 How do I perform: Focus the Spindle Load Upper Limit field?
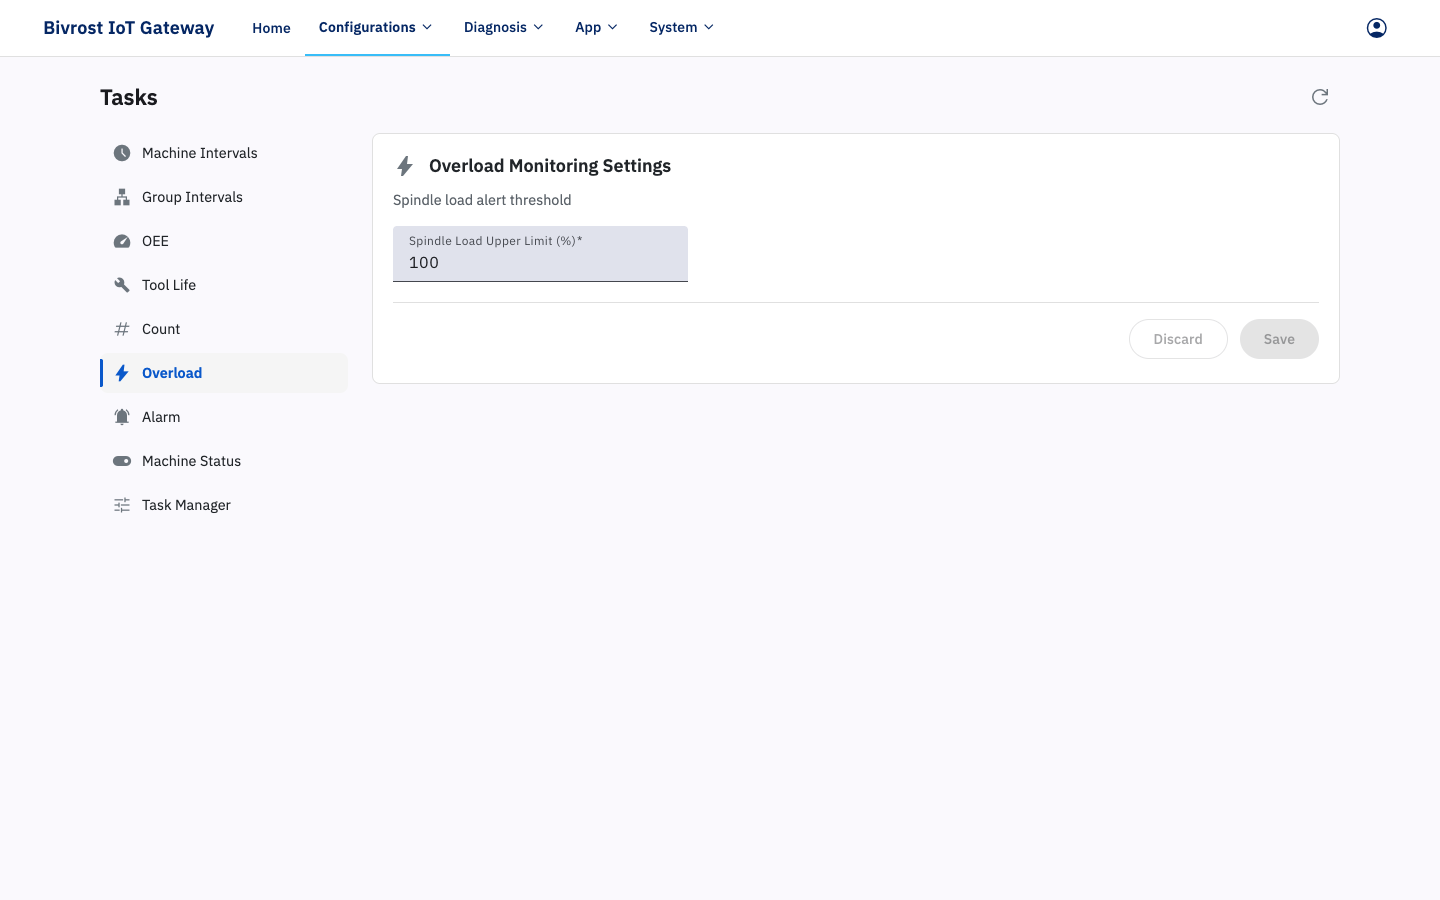point(540,254)
